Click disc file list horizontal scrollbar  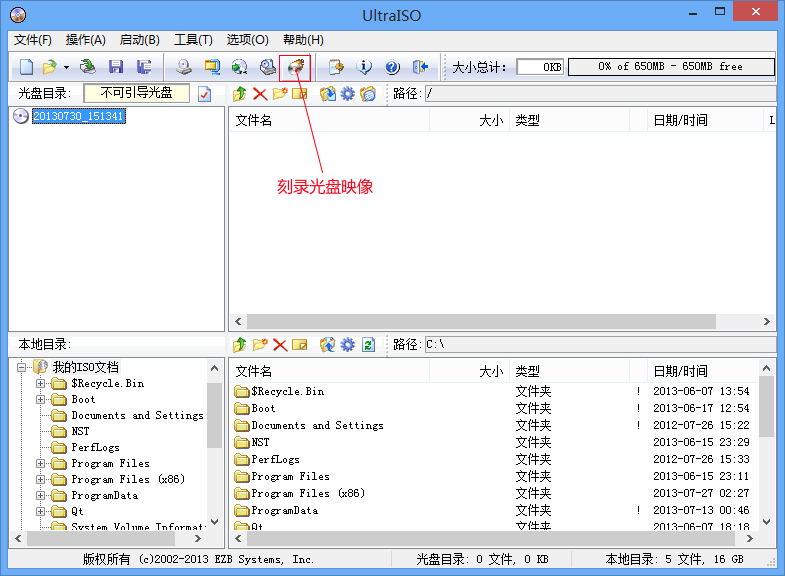[481, 322]
